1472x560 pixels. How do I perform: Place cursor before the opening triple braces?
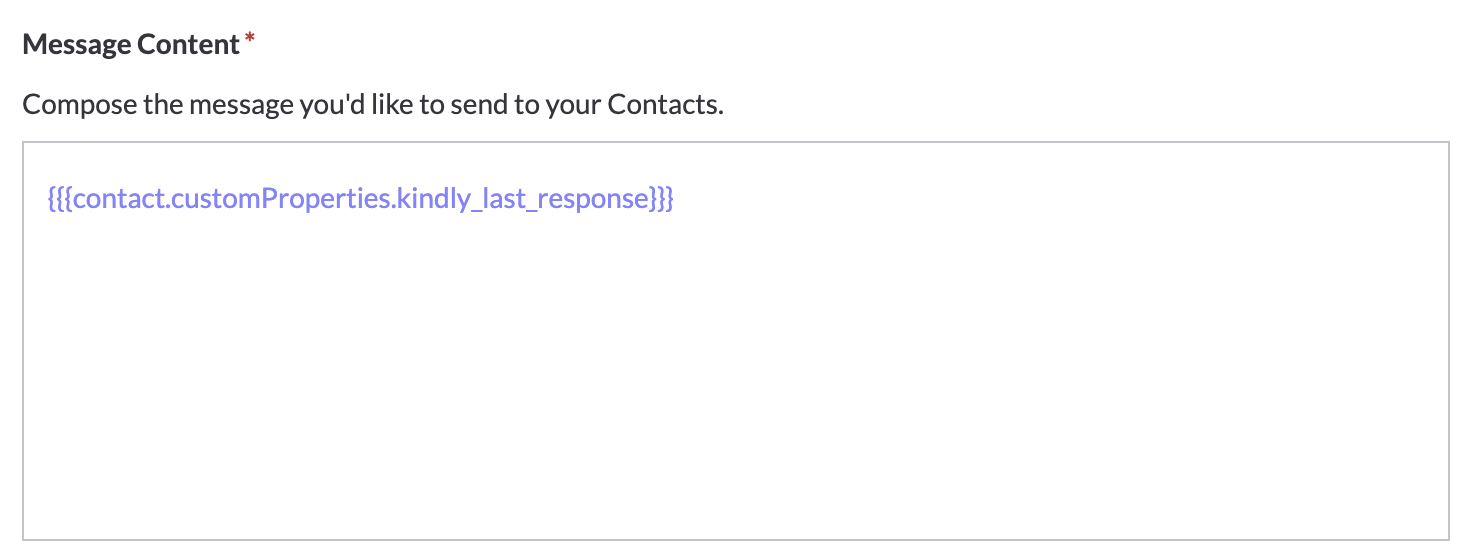click(47, 199)
